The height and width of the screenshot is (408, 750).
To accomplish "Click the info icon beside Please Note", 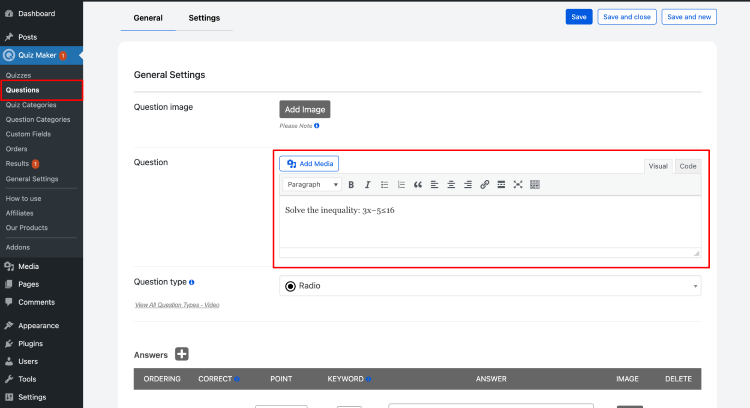I will (x=317, y=126).
